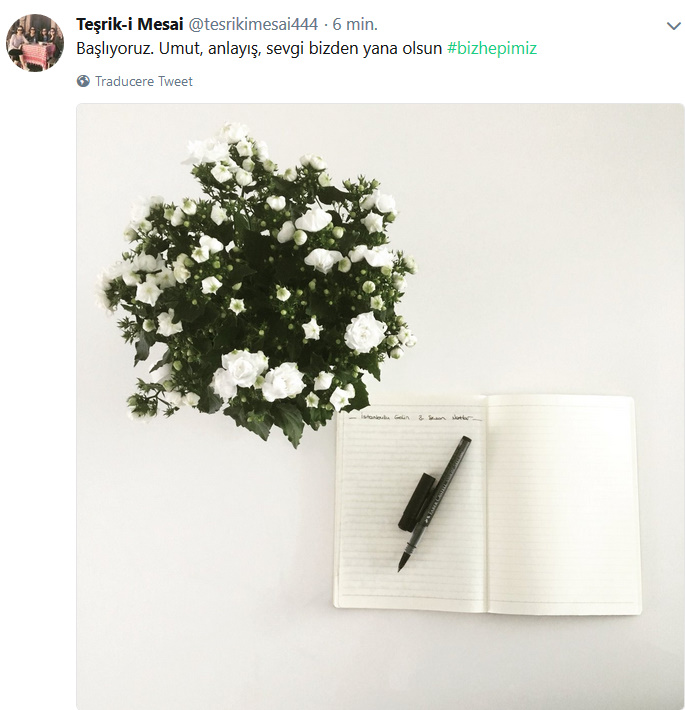Click the globe icon beside Traducere Tweet
685x710 pixels.
click(x=83, y=81)
